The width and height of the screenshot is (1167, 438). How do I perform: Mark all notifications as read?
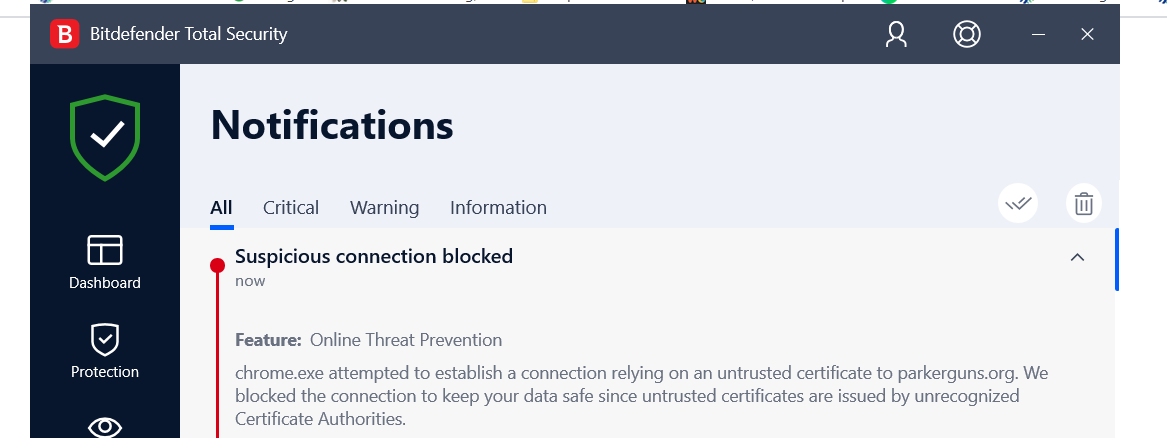(x=1018, y=204)
